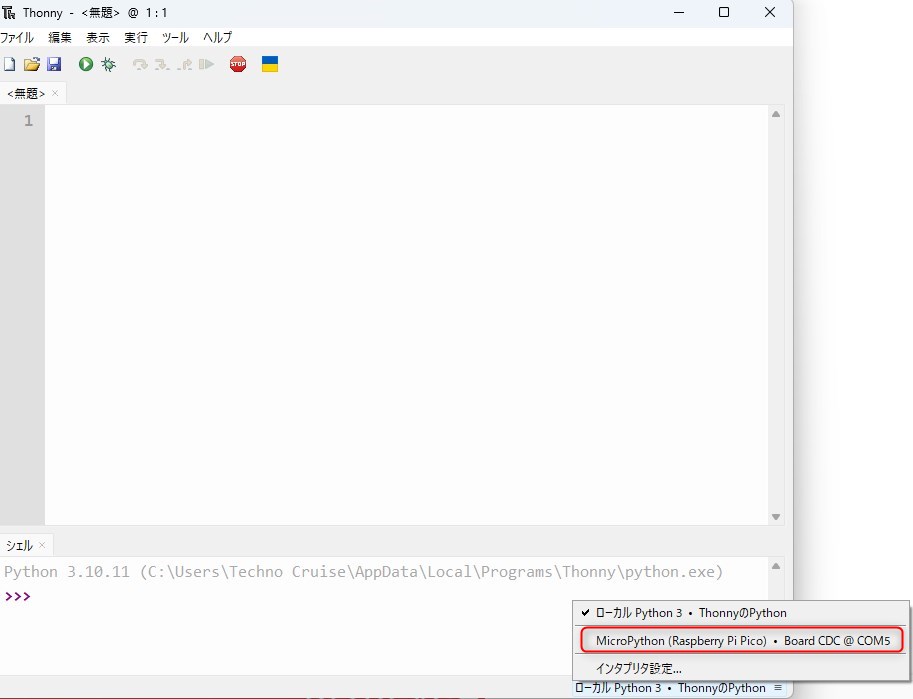Click line number 1 in gutter
This screenshot has height=699, width=913.
pyautogui.click(x=28, y=121)
